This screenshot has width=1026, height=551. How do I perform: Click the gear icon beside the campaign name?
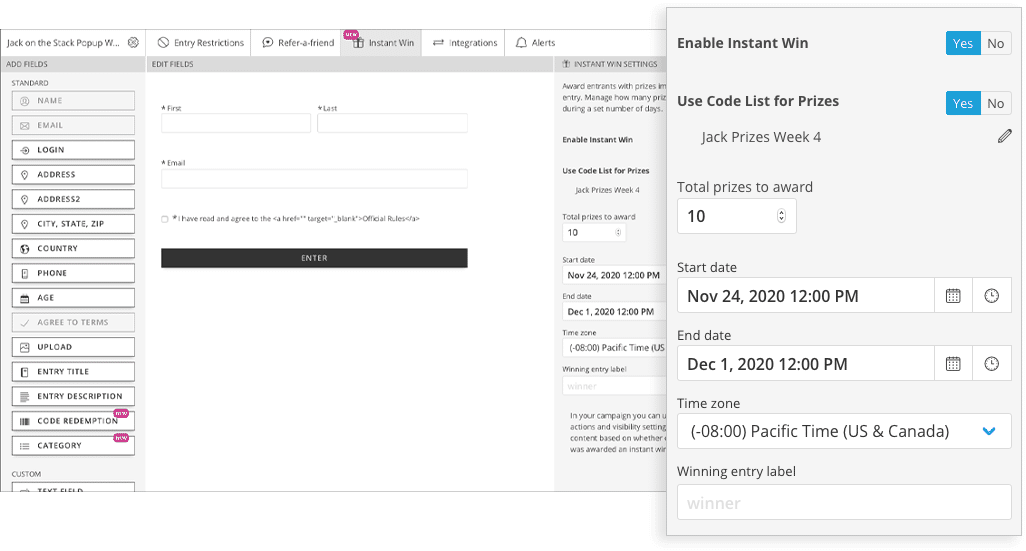coord(133,43)
